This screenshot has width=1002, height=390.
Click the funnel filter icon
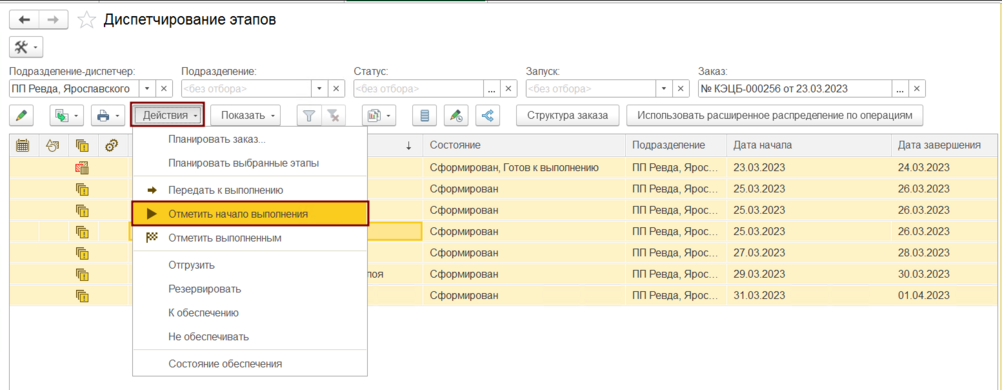pyautogui.click(x=309, y=116)
